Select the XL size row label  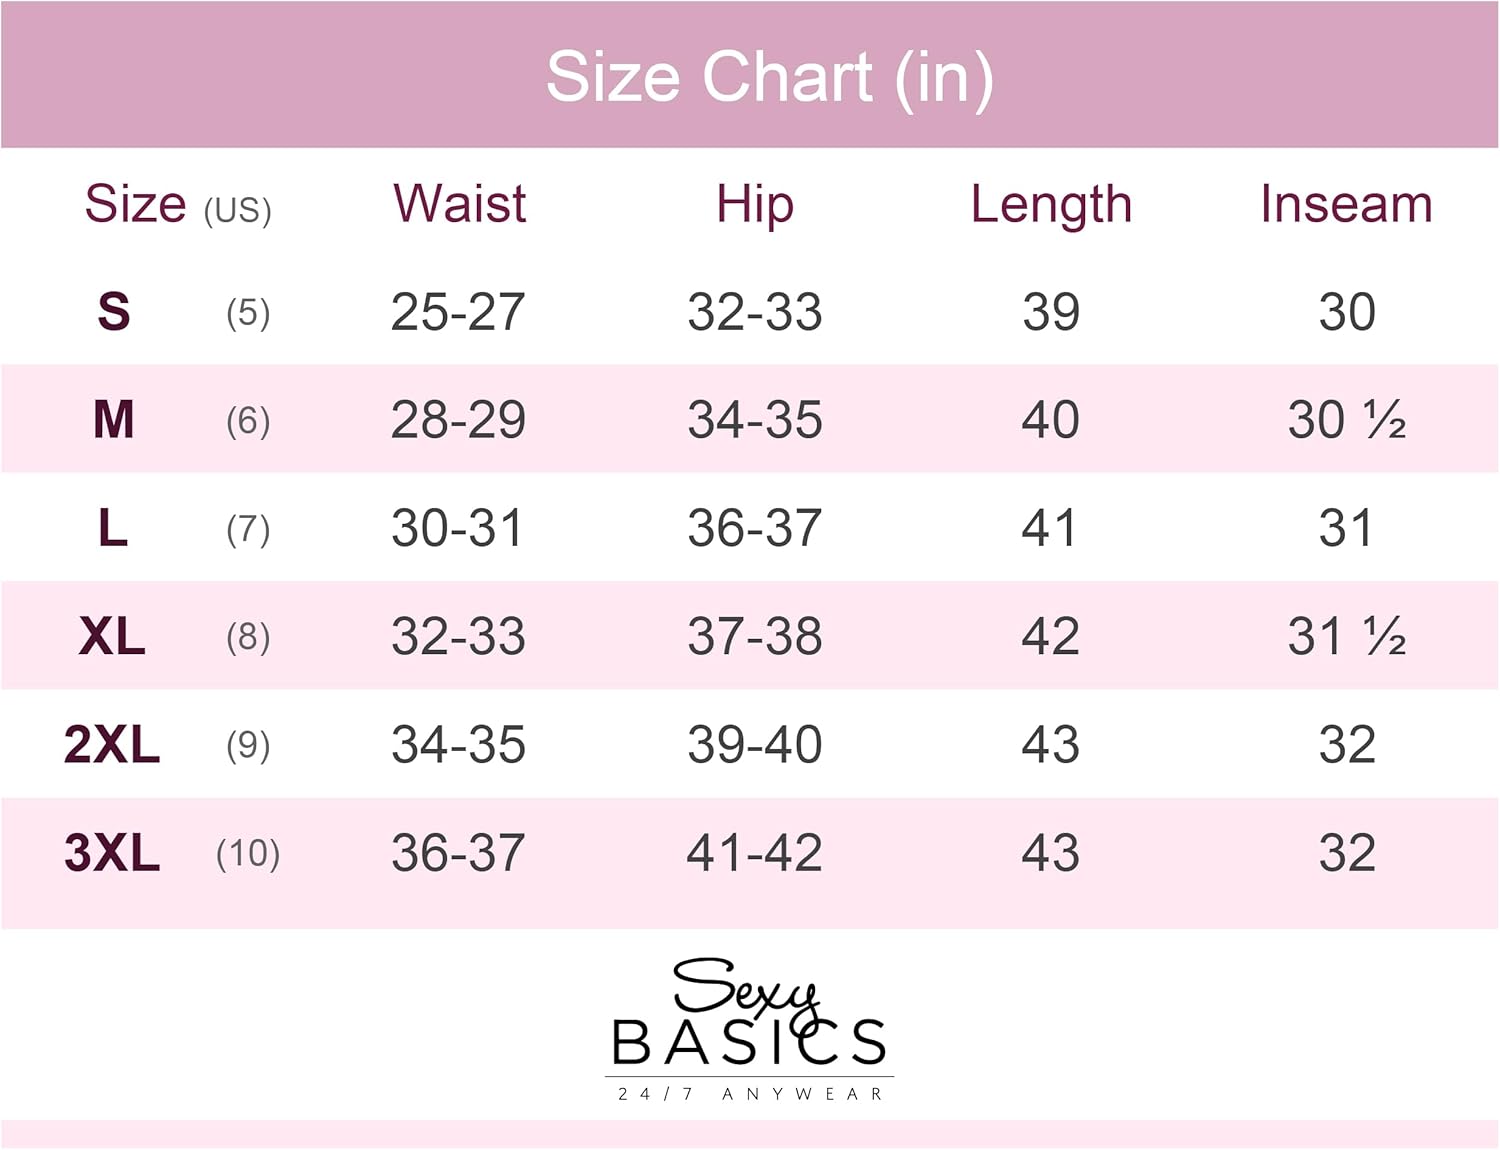pos(112,636)
